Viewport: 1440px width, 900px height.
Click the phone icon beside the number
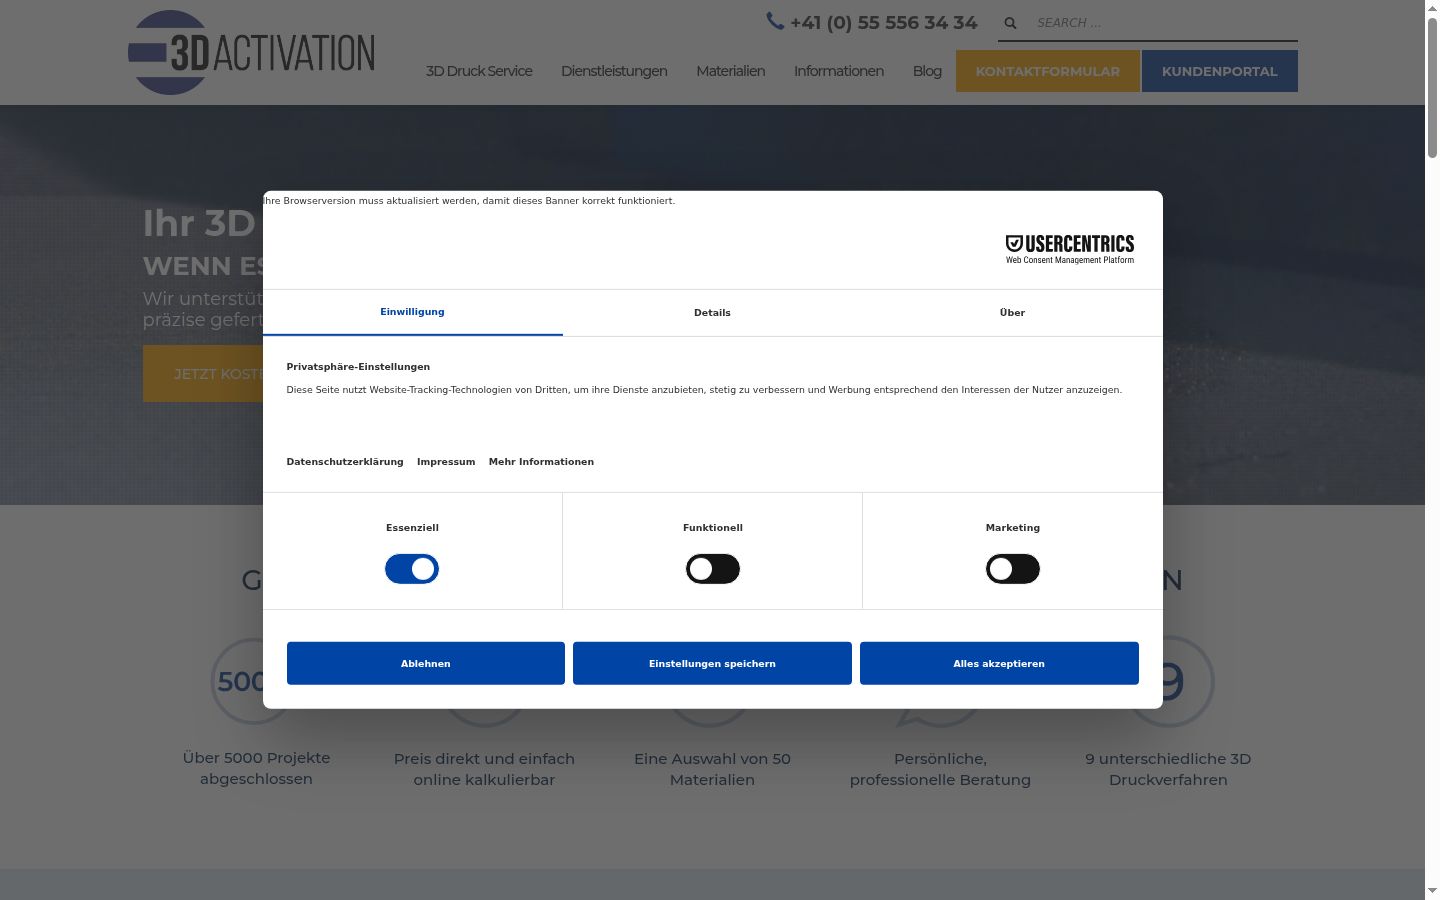[775, 21]
